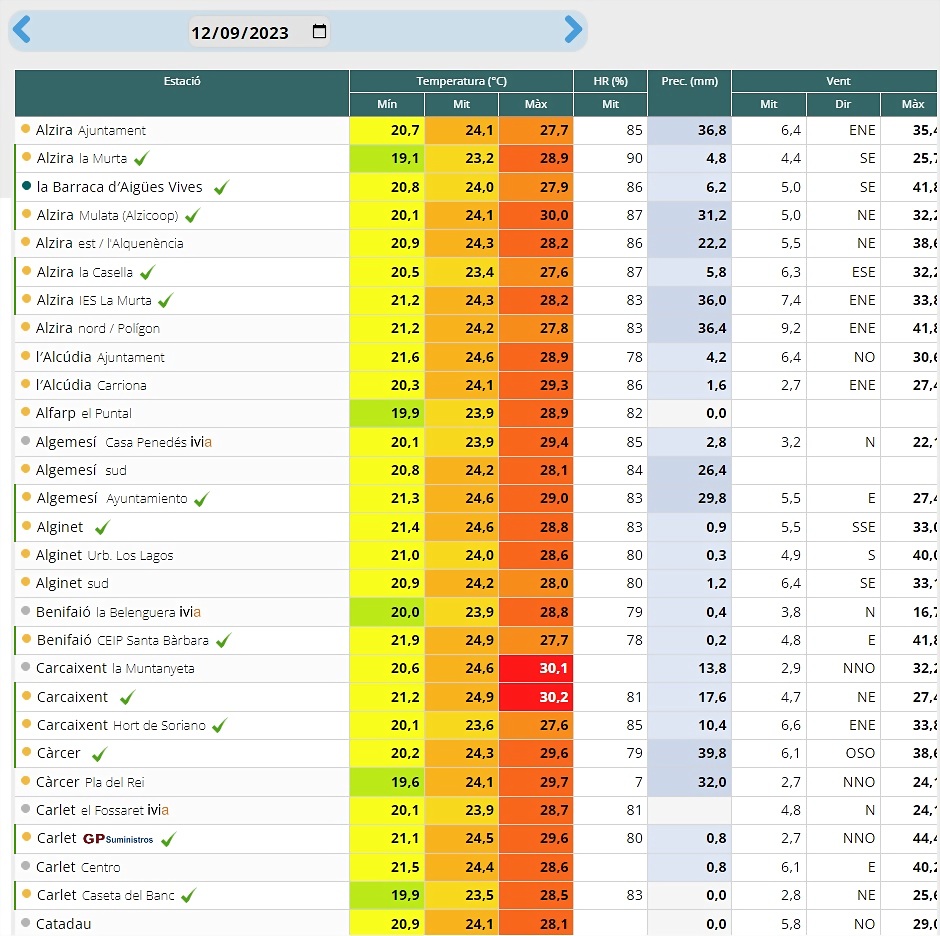Open Carcaixent Hort de Soriano station

(121, 726)
